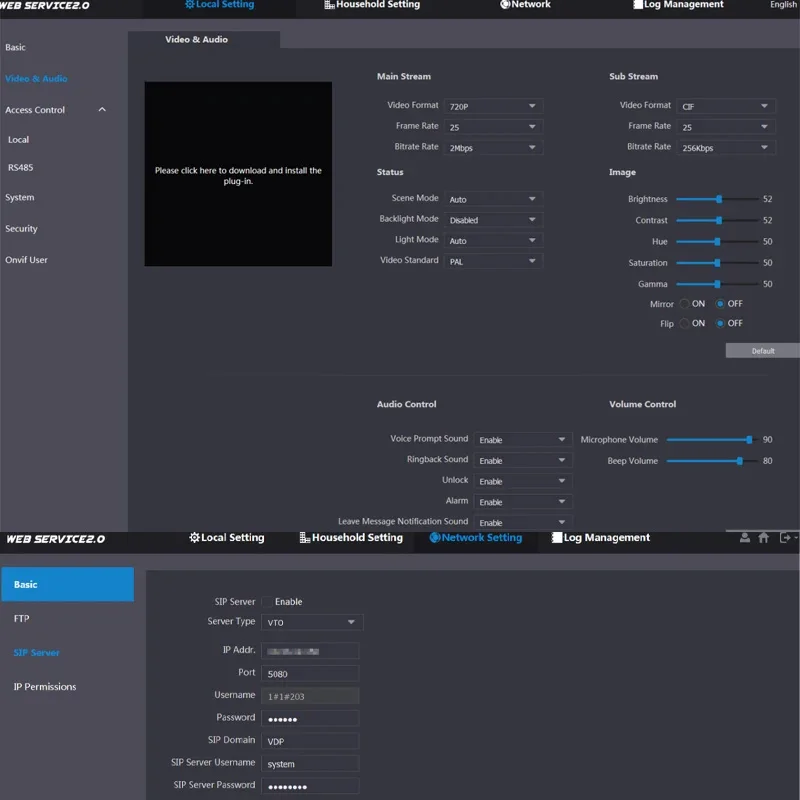800x800 pixels.
Task: Switch to lower Log Management tab
Action: 601,538
